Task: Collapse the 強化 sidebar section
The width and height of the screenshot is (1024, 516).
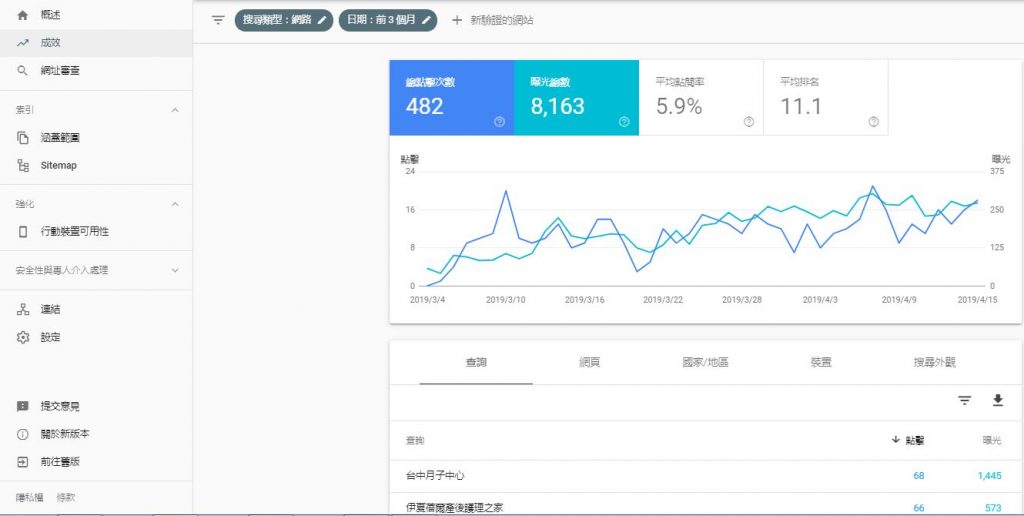Action: point(176,204)
